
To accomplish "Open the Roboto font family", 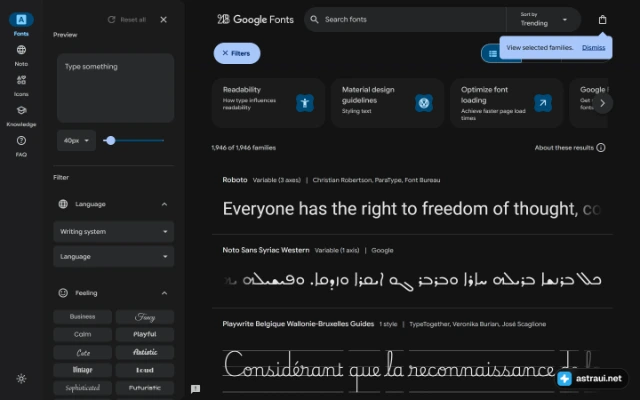I will point(235,180).
